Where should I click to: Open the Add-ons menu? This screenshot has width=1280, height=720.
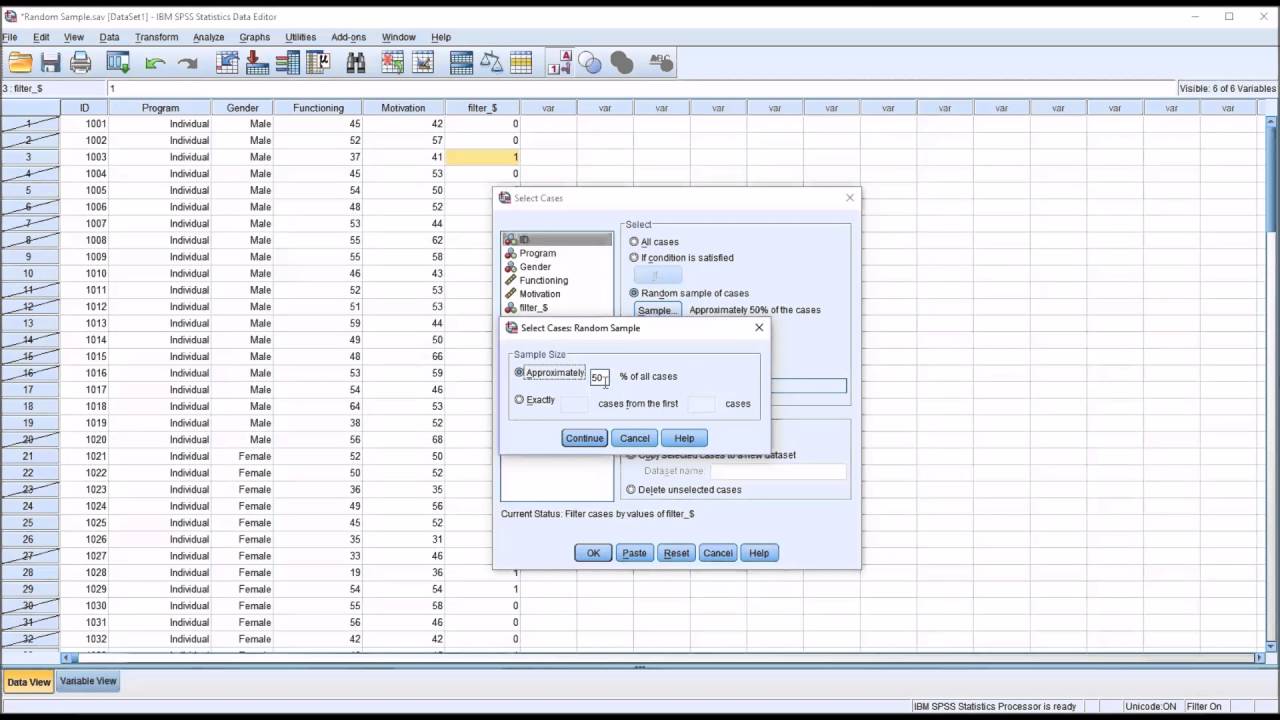click(x=349, y=37)
